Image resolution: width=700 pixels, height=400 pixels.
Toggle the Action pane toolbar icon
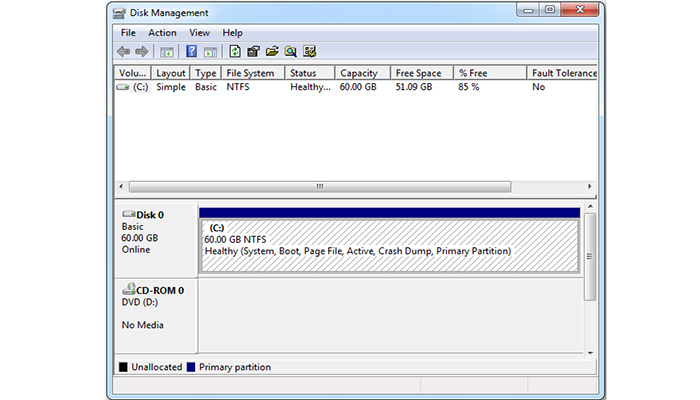click(210, 52)
